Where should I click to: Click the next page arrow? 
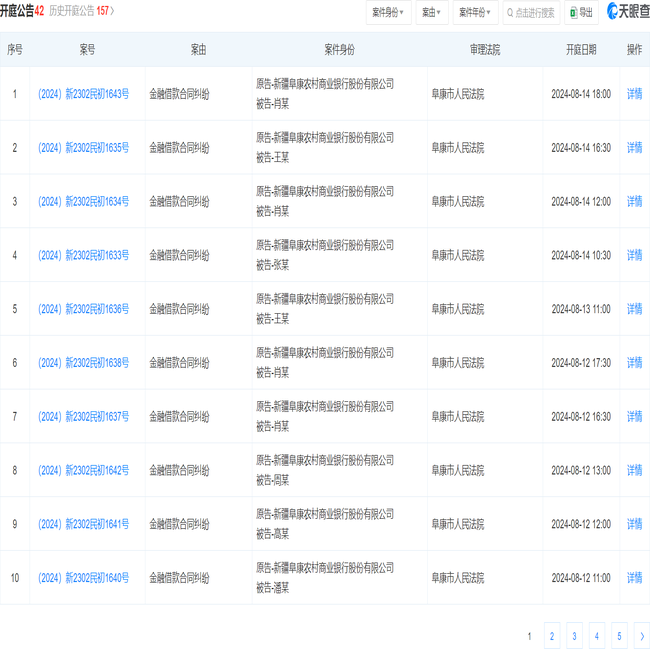coord(642,636)
